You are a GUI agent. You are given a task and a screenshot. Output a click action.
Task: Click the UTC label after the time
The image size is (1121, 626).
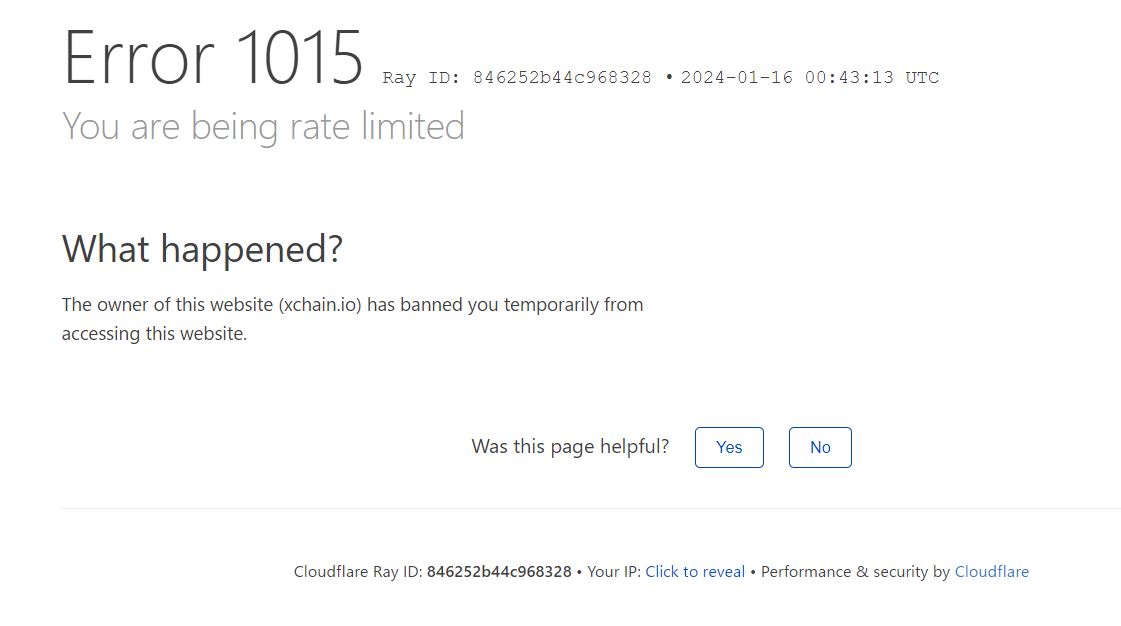pos(922,77)
